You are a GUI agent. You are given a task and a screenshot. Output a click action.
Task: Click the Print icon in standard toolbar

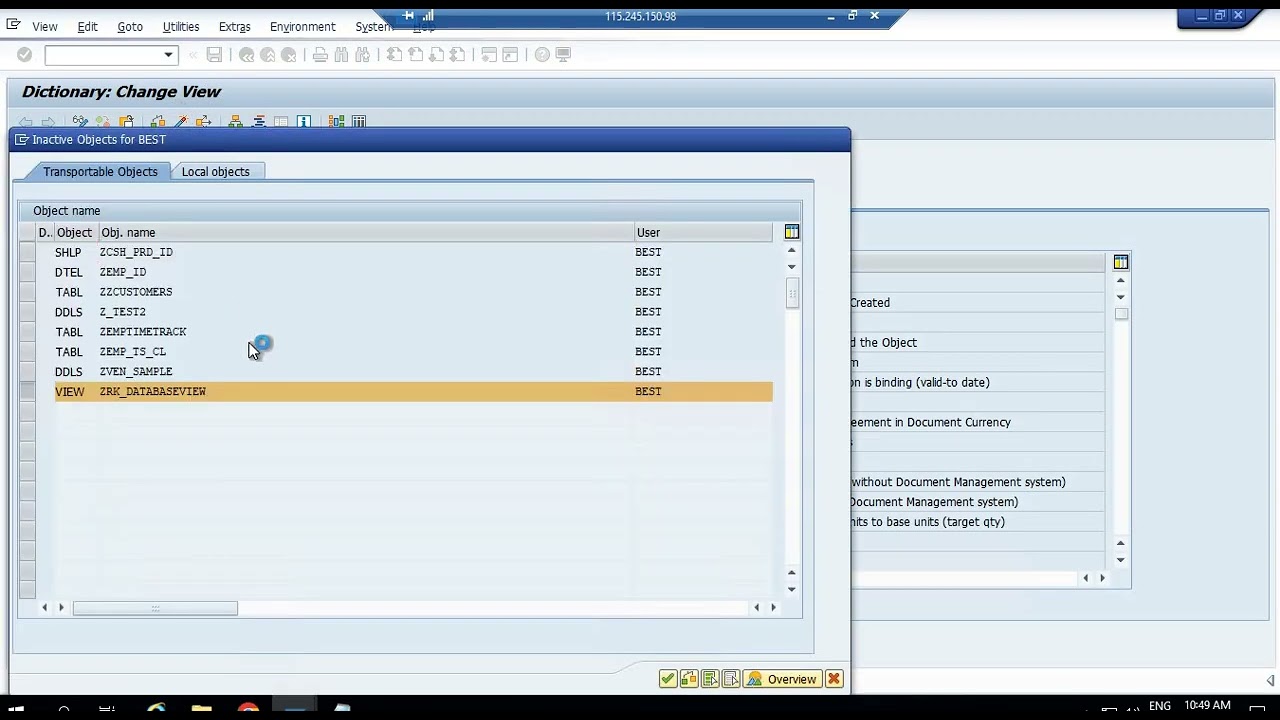[320, 55]
